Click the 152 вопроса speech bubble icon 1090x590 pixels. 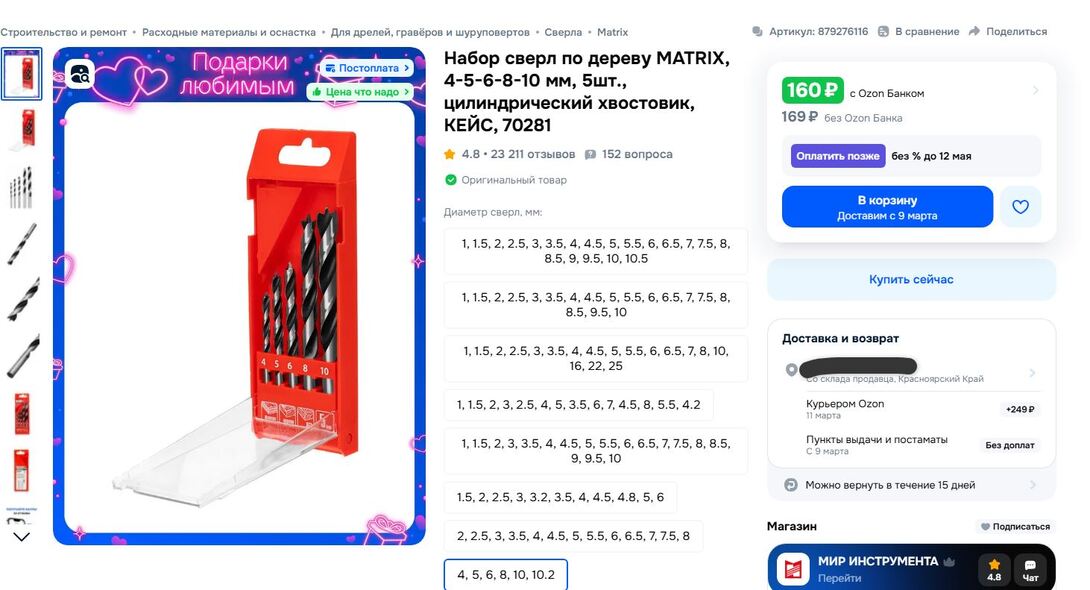point(590,154)
